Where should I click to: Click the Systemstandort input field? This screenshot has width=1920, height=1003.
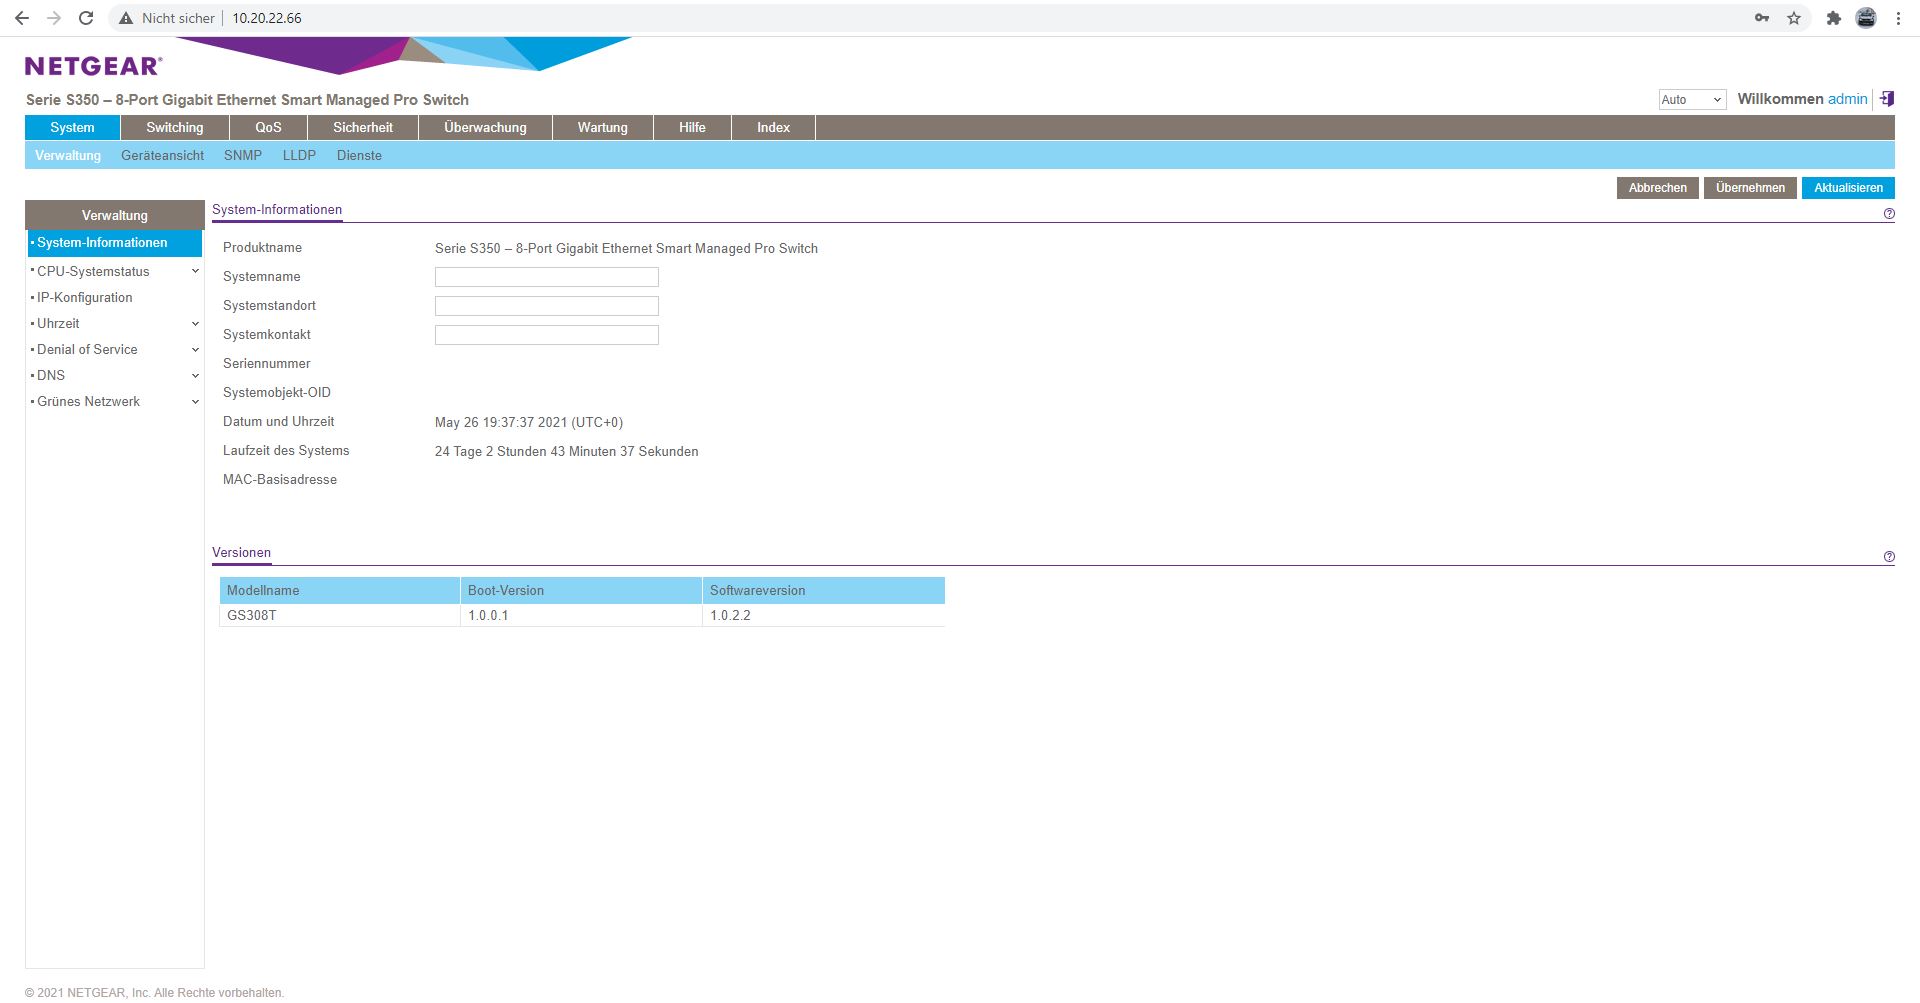click(x=547, y=306)
